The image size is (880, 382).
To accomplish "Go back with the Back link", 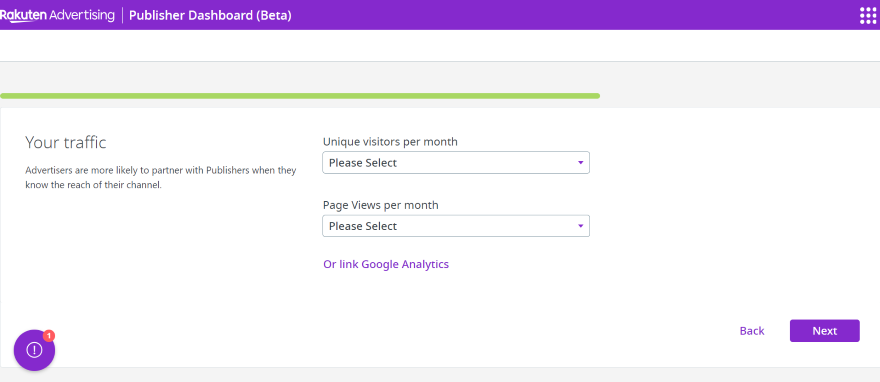I will pyautogui.click(x=752, y=331).
